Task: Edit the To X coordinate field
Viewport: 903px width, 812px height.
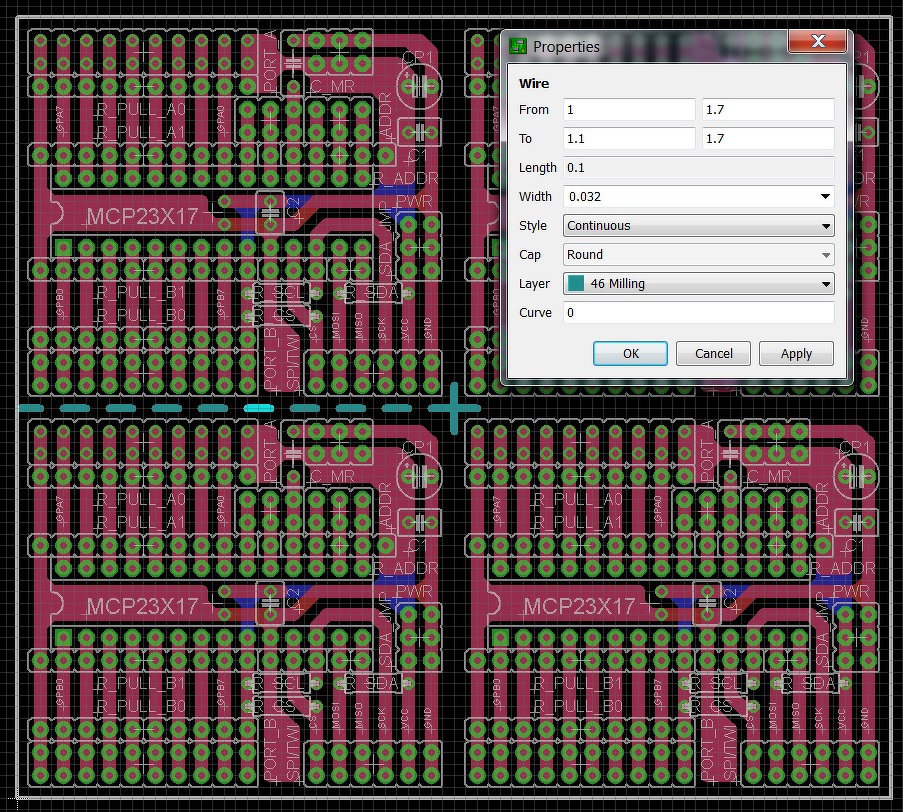Action: (x=629, y=138)
